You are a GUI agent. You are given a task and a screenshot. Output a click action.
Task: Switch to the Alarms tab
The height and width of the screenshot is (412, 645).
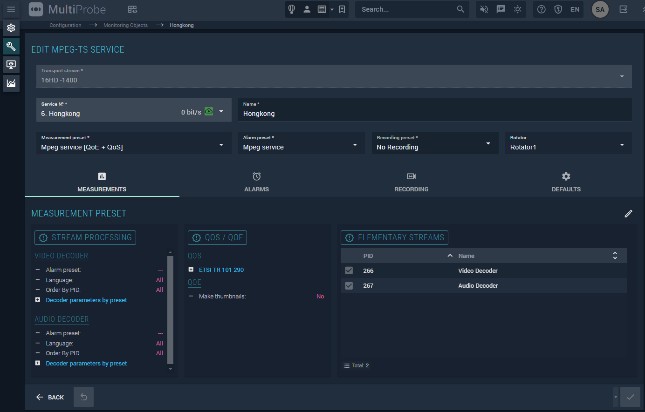tap(257, 181)
